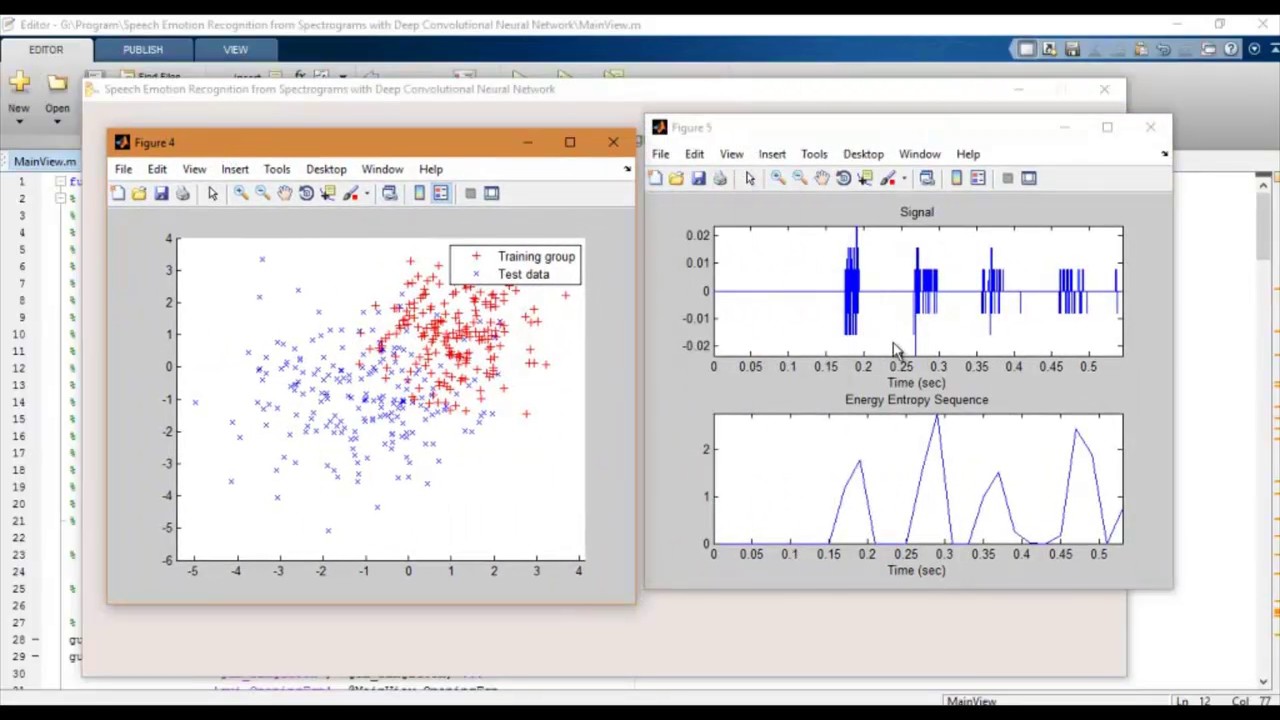This screenshot has width=1280, height=720.
Task: Open Tools menu in Figure 5
Action: click(814, 154)
